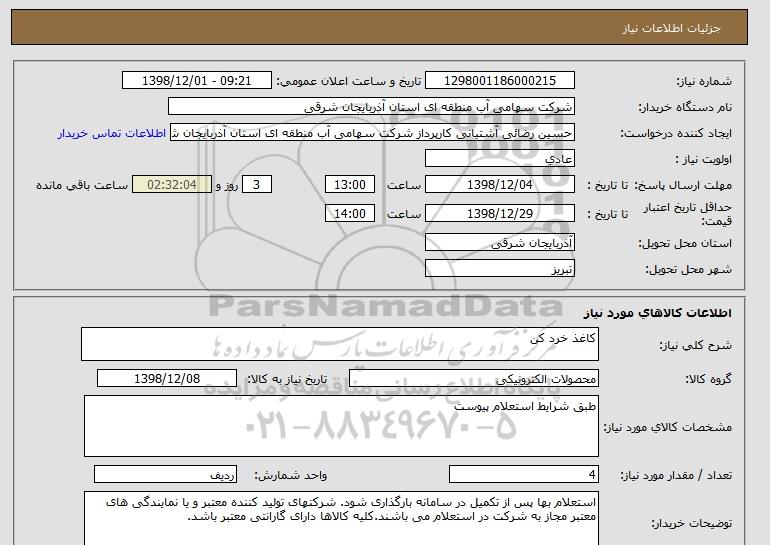
Task: Click the label گروه کالا
Action: (709, 379)
